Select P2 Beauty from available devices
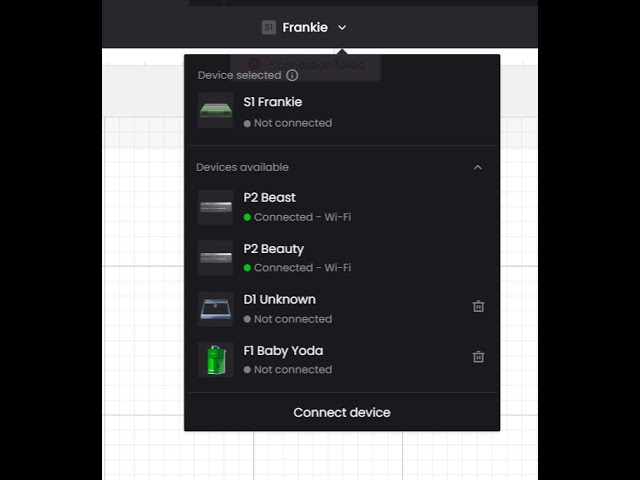 point(342,258)
